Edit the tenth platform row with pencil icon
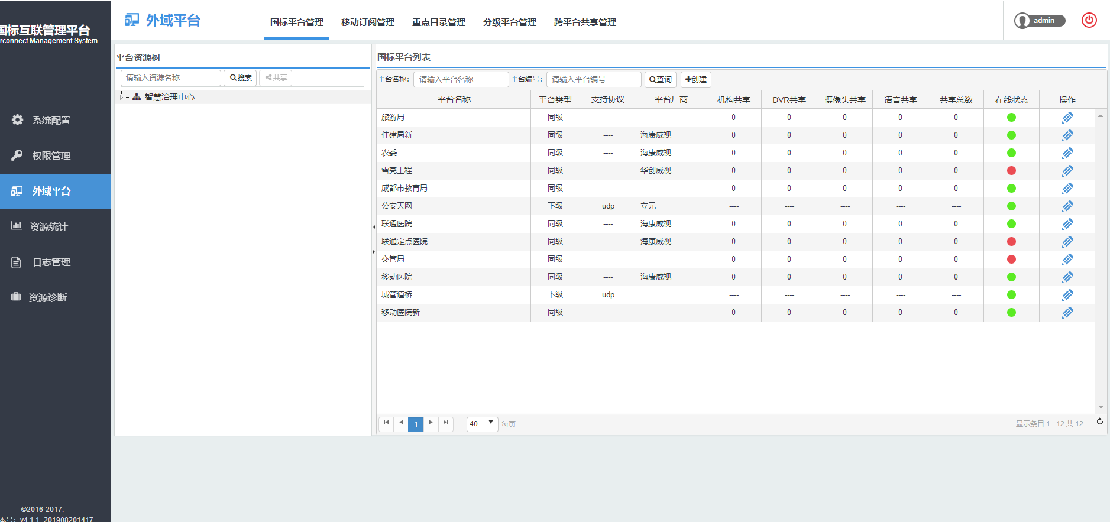Viewport: 1110px width, 523px height. tap(1068, 277)
